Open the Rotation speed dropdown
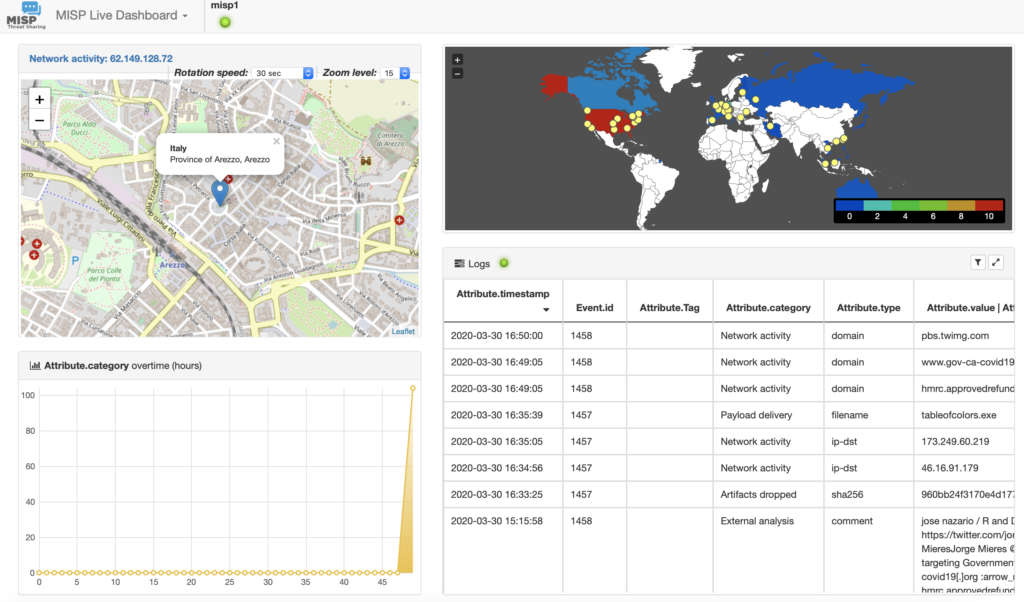Image resolution: width=1024 pixels, height=602 pixels. coord(282,72)
